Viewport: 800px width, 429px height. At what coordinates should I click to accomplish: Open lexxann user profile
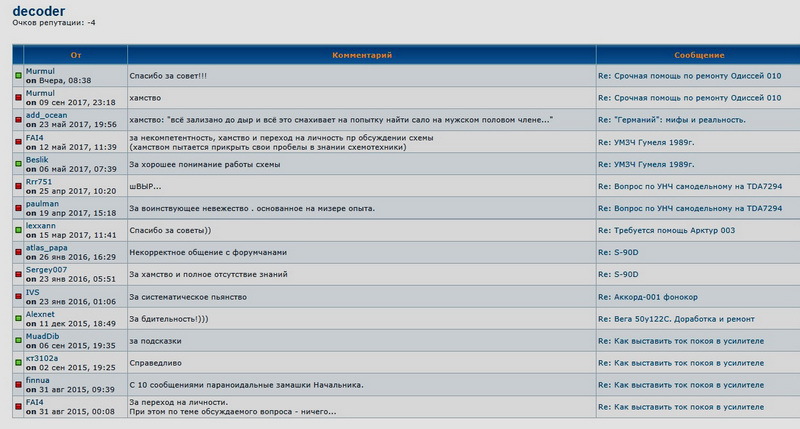(41, 225)
